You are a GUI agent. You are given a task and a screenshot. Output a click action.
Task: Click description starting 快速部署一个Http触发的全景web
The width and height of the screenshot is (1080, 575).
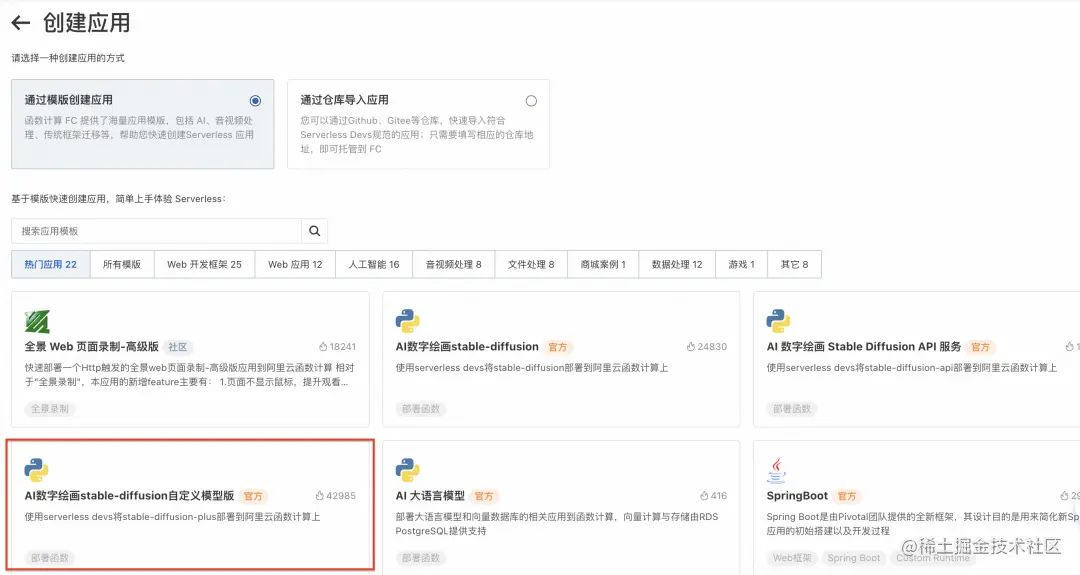[189, 375]
